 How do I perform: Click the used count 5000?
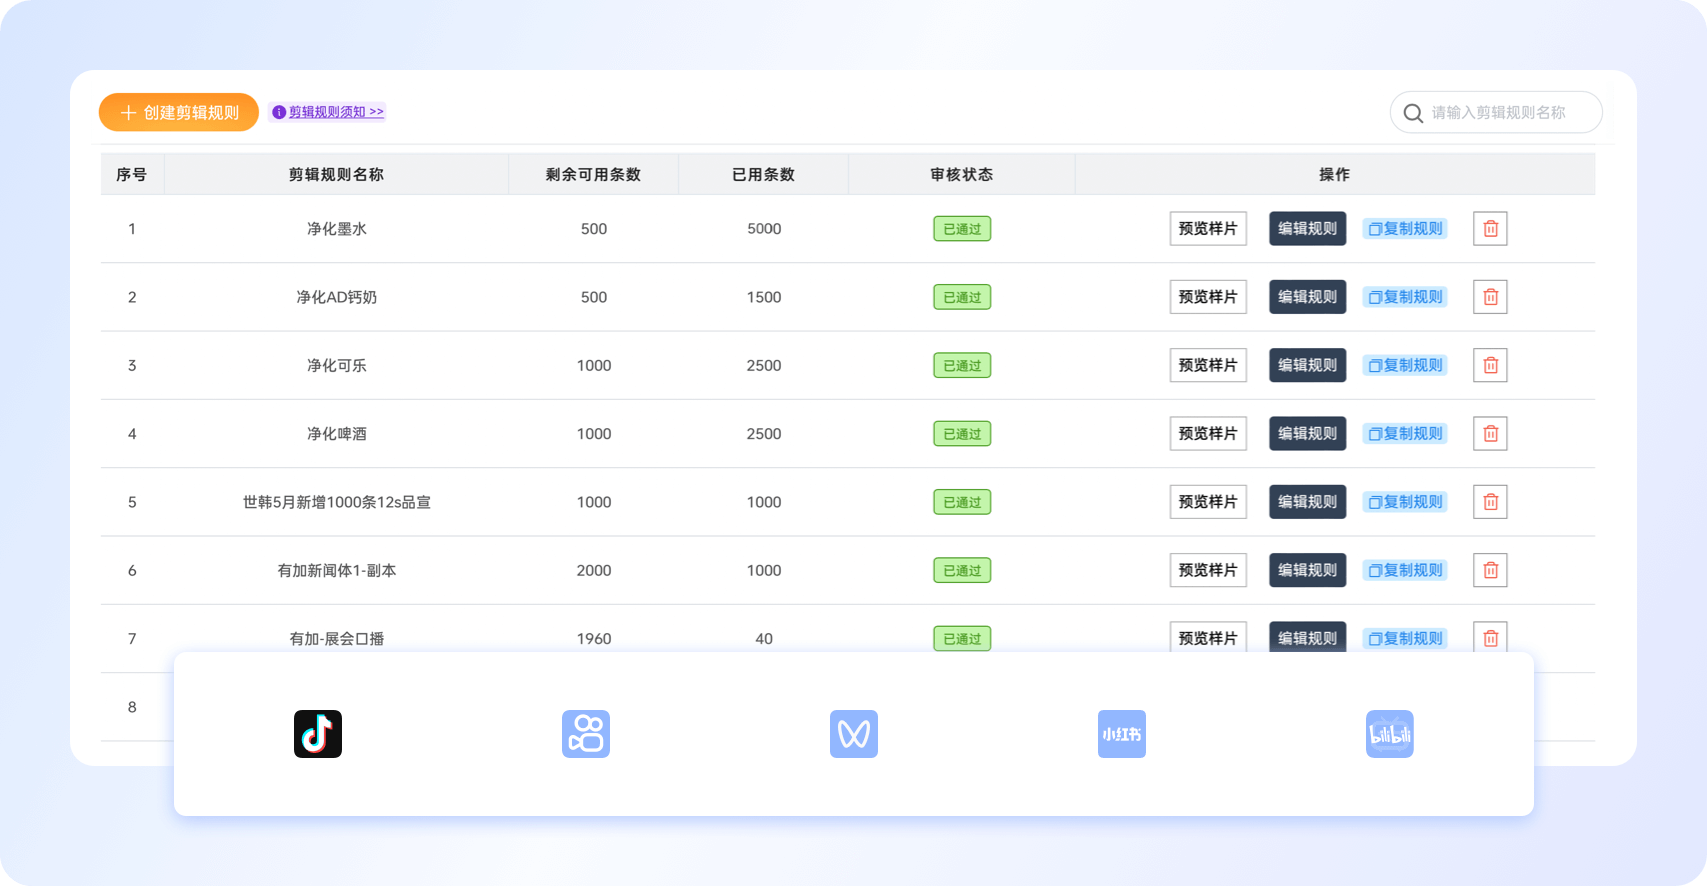click(764, 229)
